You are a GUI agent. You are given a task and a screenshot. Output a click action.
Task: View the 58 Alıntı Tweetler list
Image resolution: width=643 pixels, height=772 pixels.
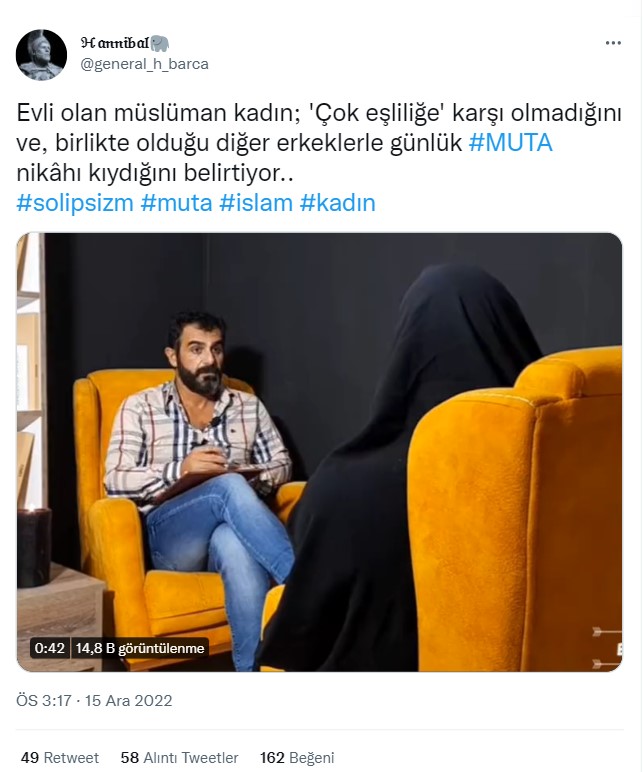coord(179,757)
